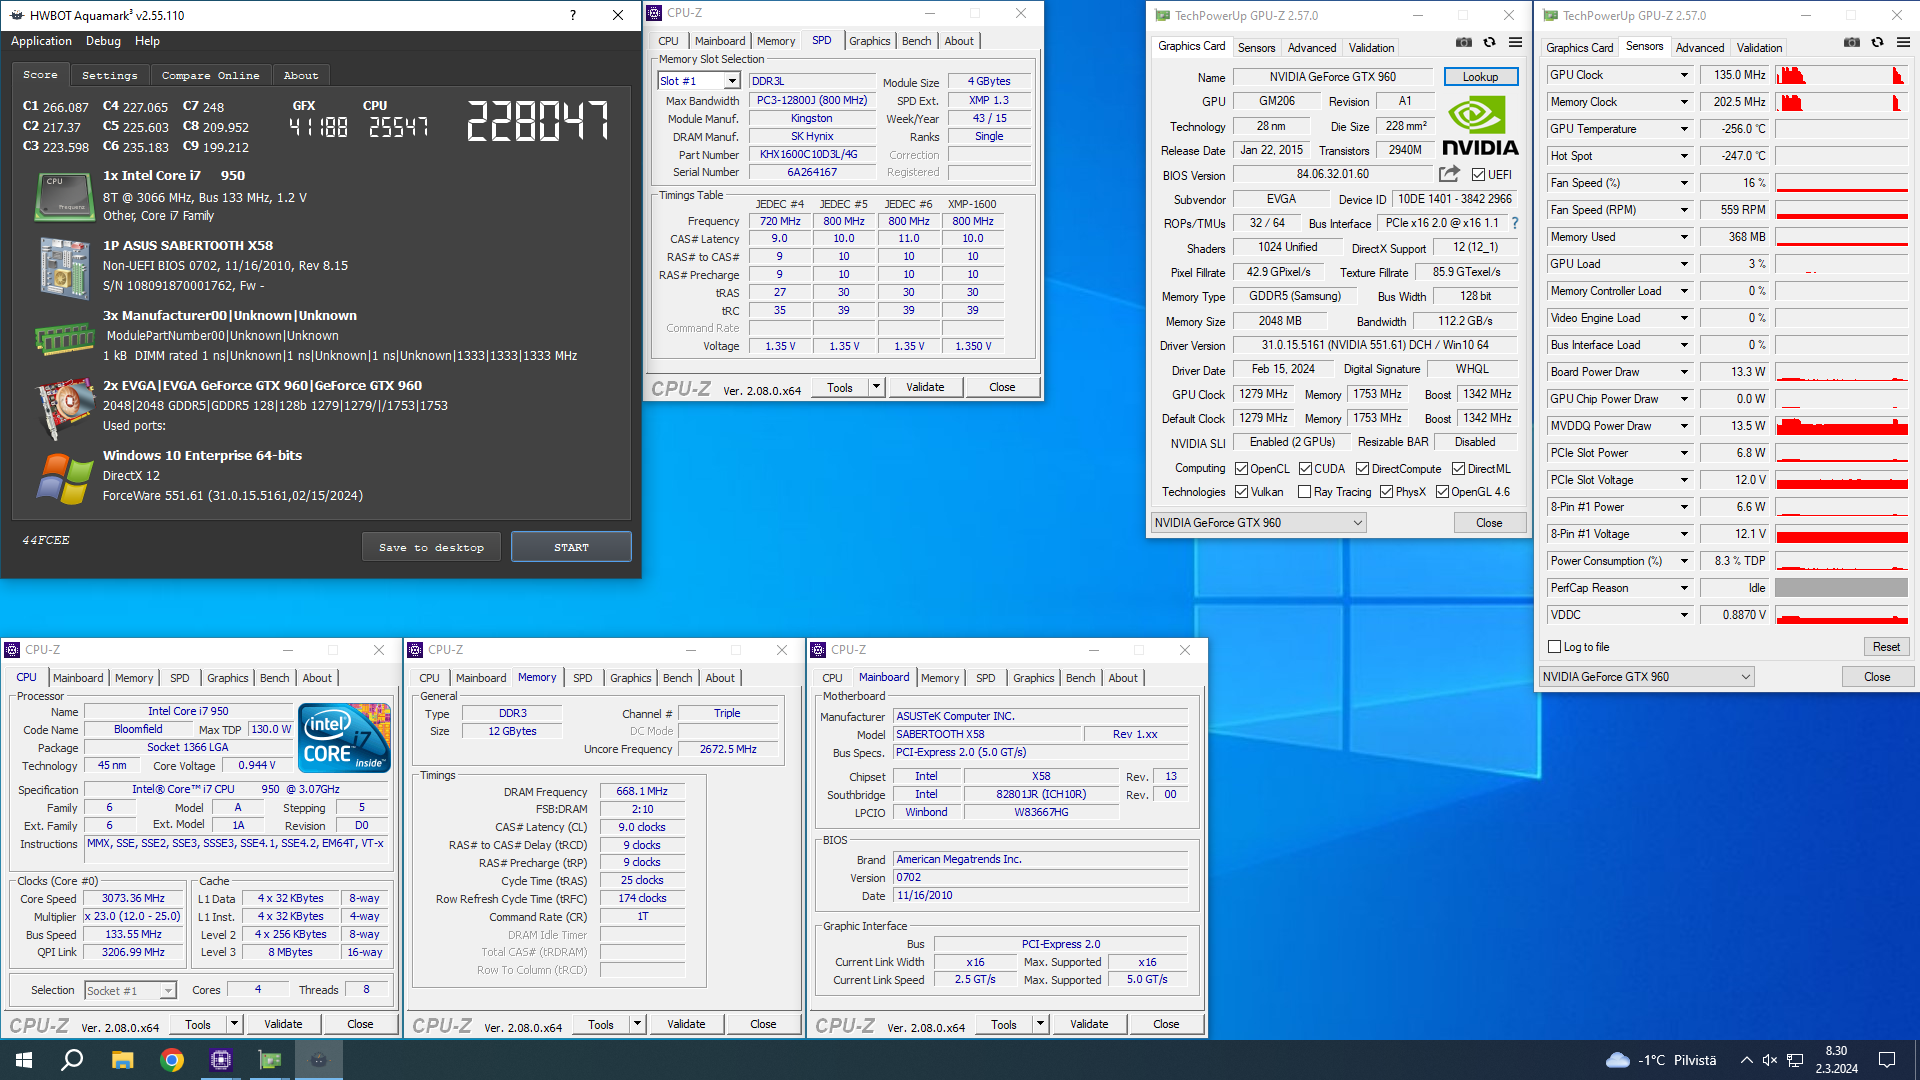Click the RAM stick icon in Aquamark
The width and height of the screenshot is (1920, 1080).
(x=64, y=338)
